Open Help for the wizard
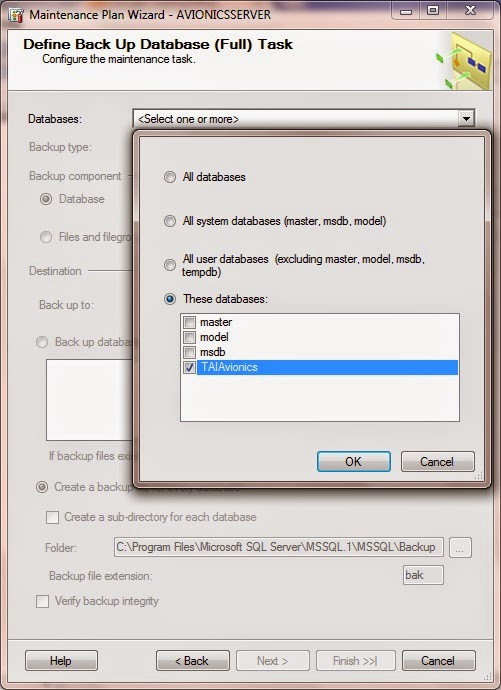Screen dimensions: 501x690 (x=61, y=661)
